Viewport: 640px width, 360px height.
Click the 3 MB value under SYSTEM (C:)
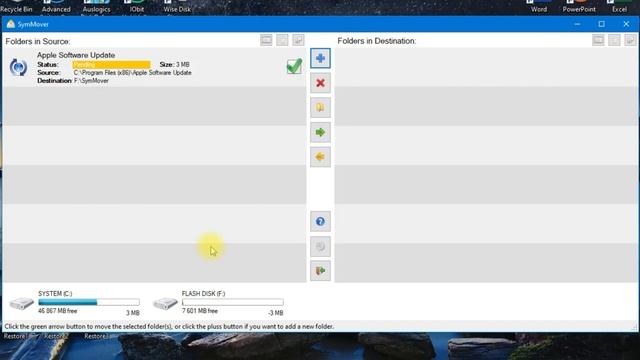click(x=133, y=313)
